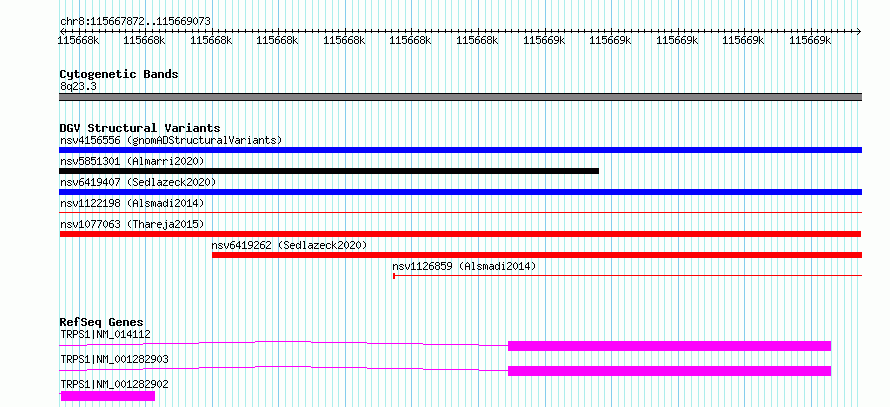
Task: Click the right arrow of the coordinate ruler
Action: click(x=859, y=31)
